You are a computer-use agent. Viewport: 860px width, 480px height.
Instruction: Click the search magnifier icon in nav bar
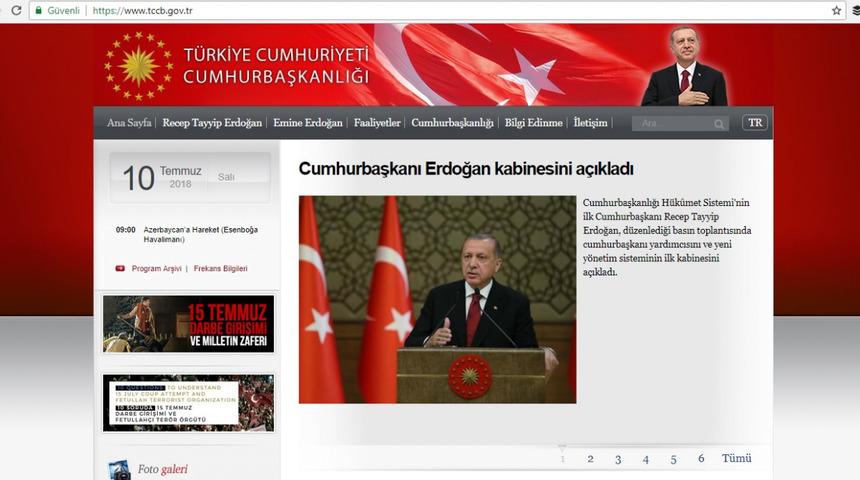tap(718, 124)
